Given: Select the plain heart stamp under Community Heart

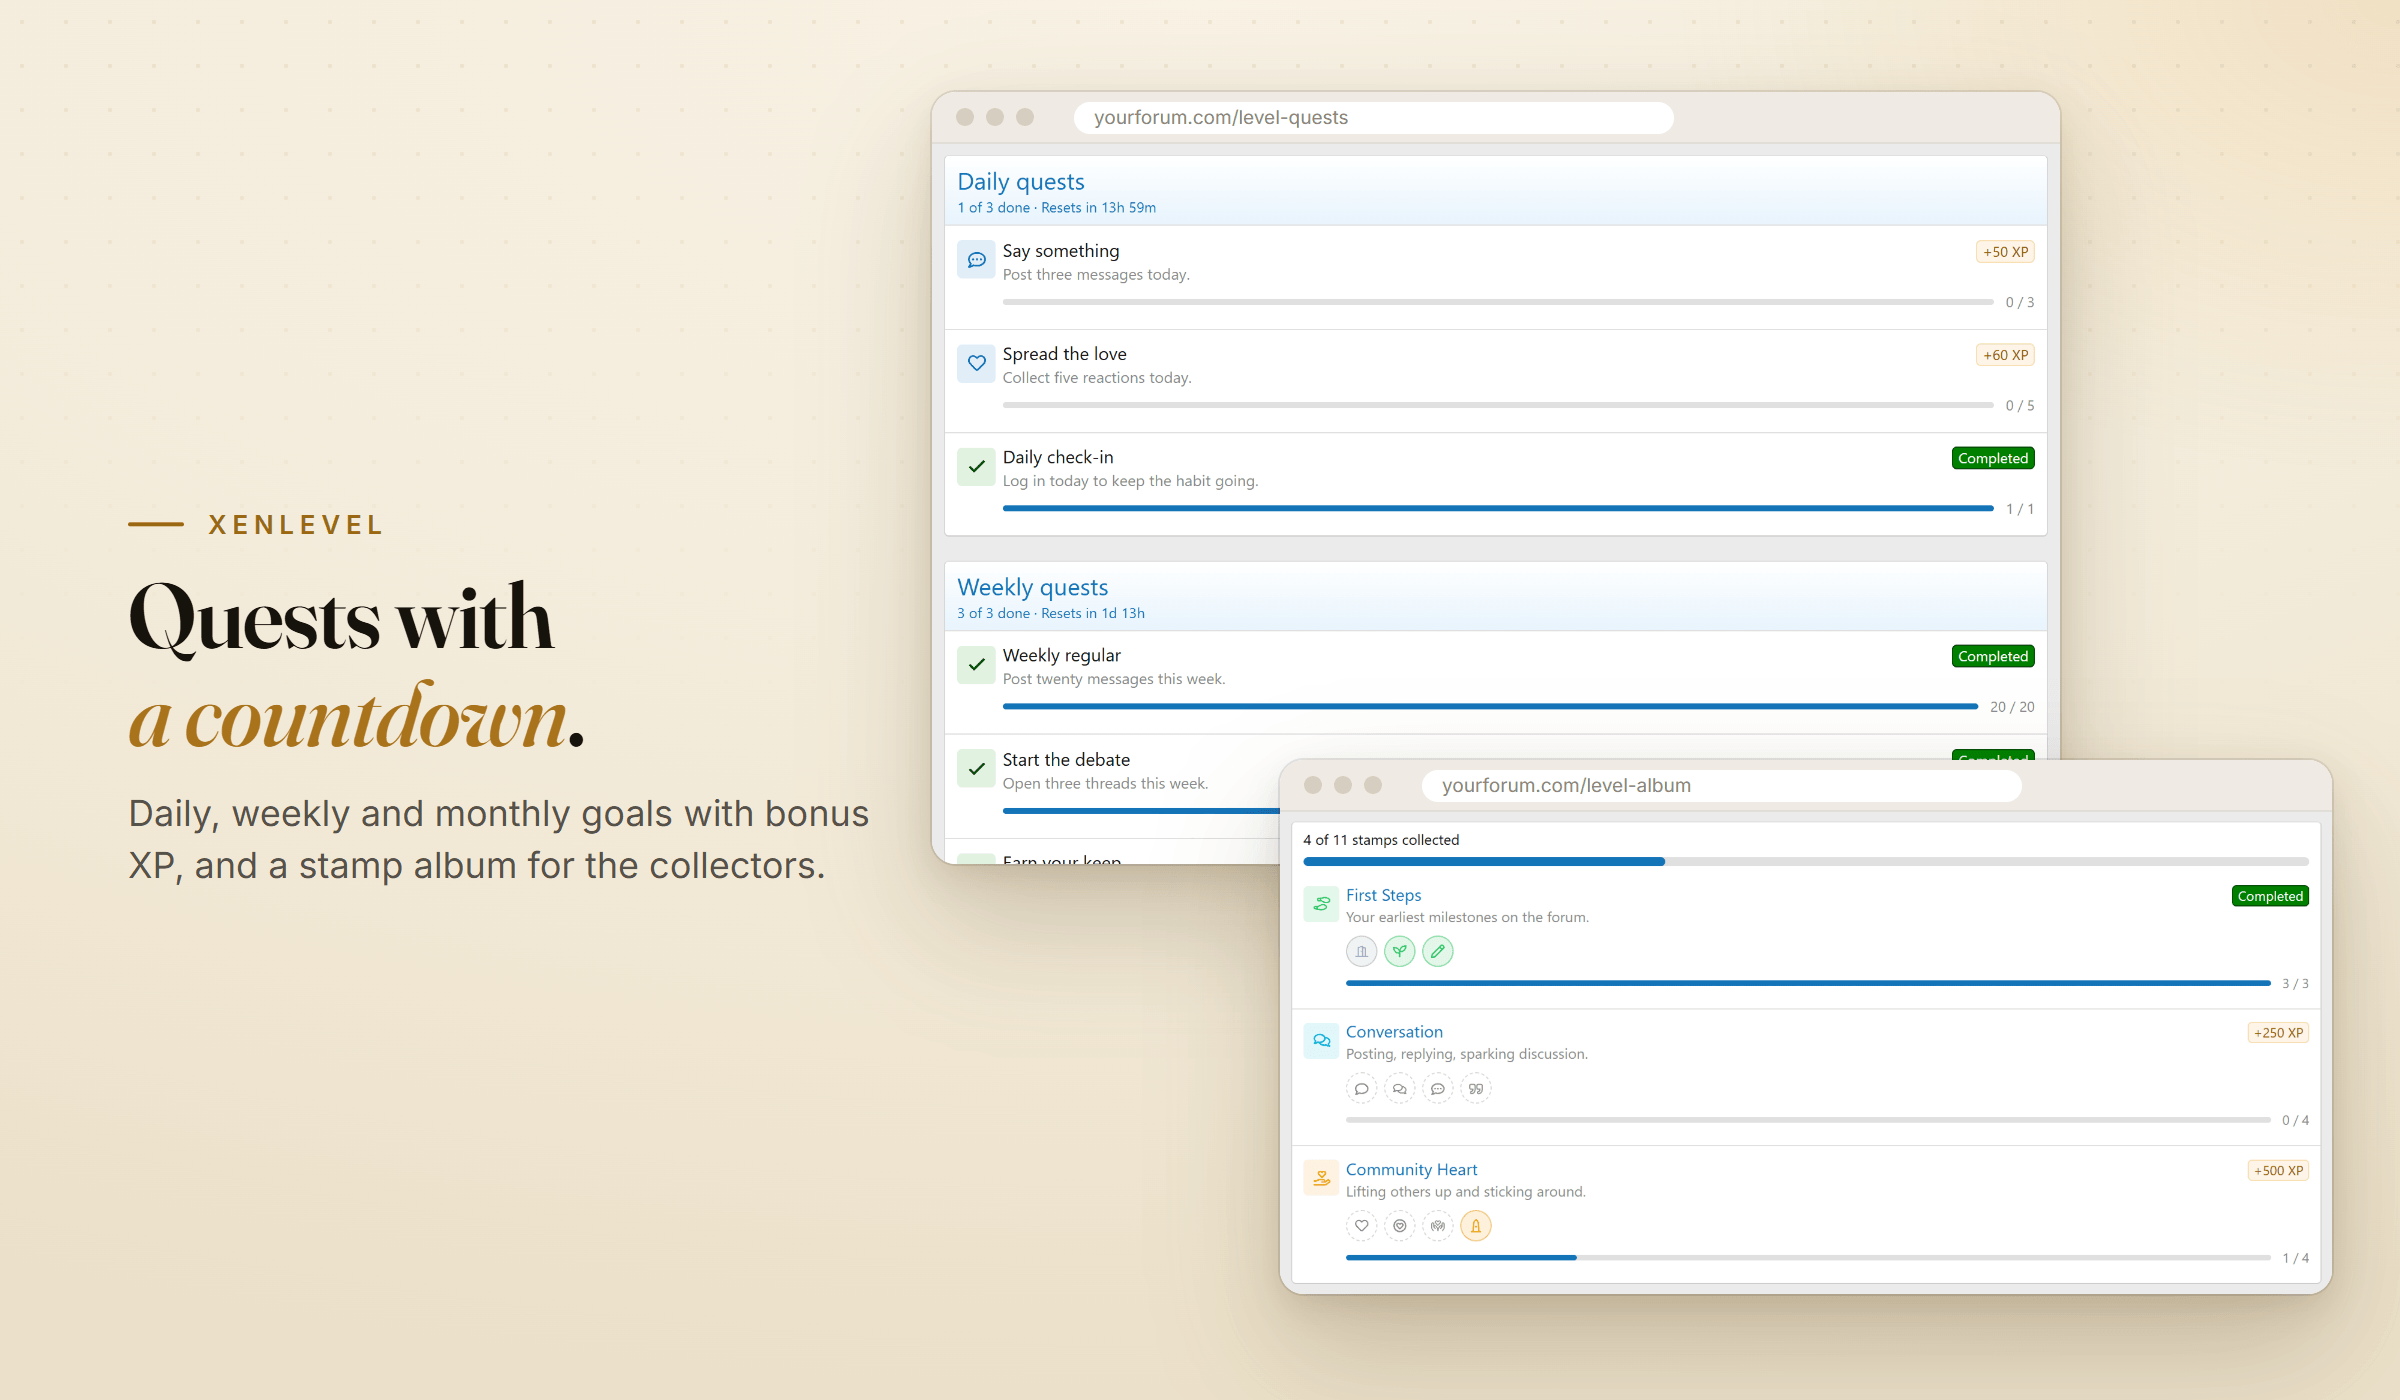Looking at the screenshot, I should coord(1361,1225).
